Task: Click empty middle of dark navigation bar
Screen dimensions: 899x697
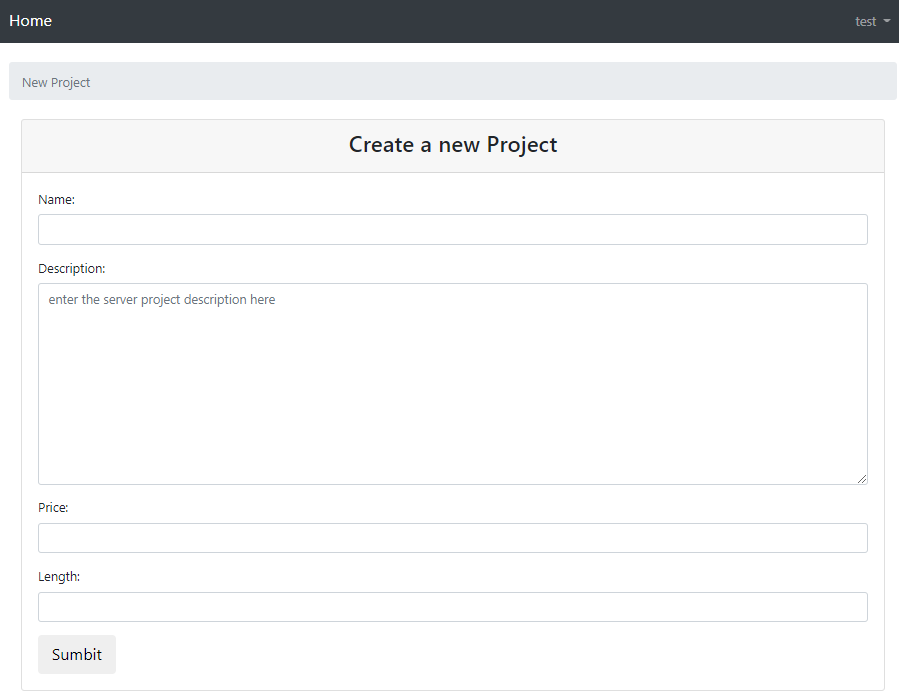Action: click(x=450, y=21)
